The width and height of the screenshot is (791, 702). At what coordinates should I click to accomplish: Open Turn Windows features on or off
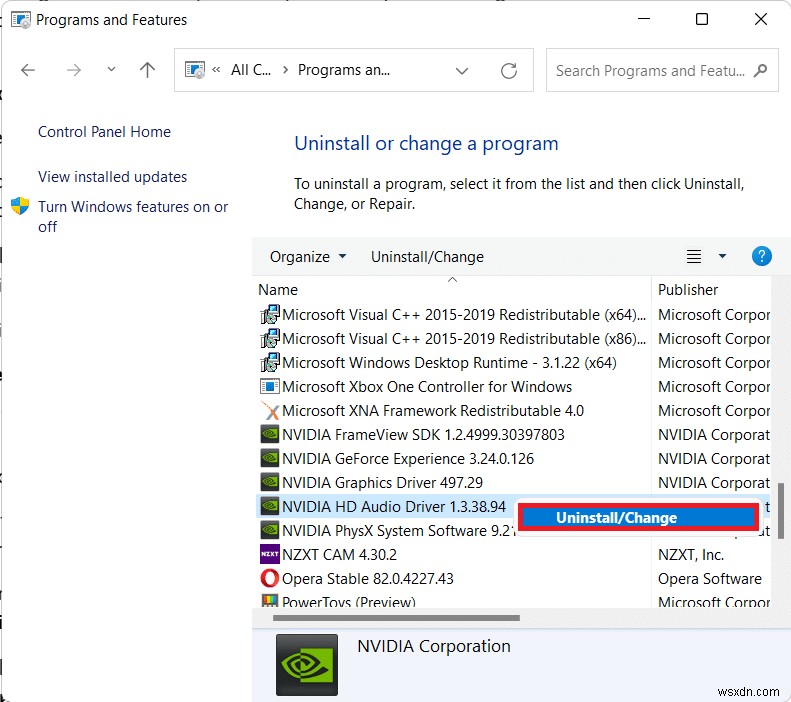coord(133,216)
